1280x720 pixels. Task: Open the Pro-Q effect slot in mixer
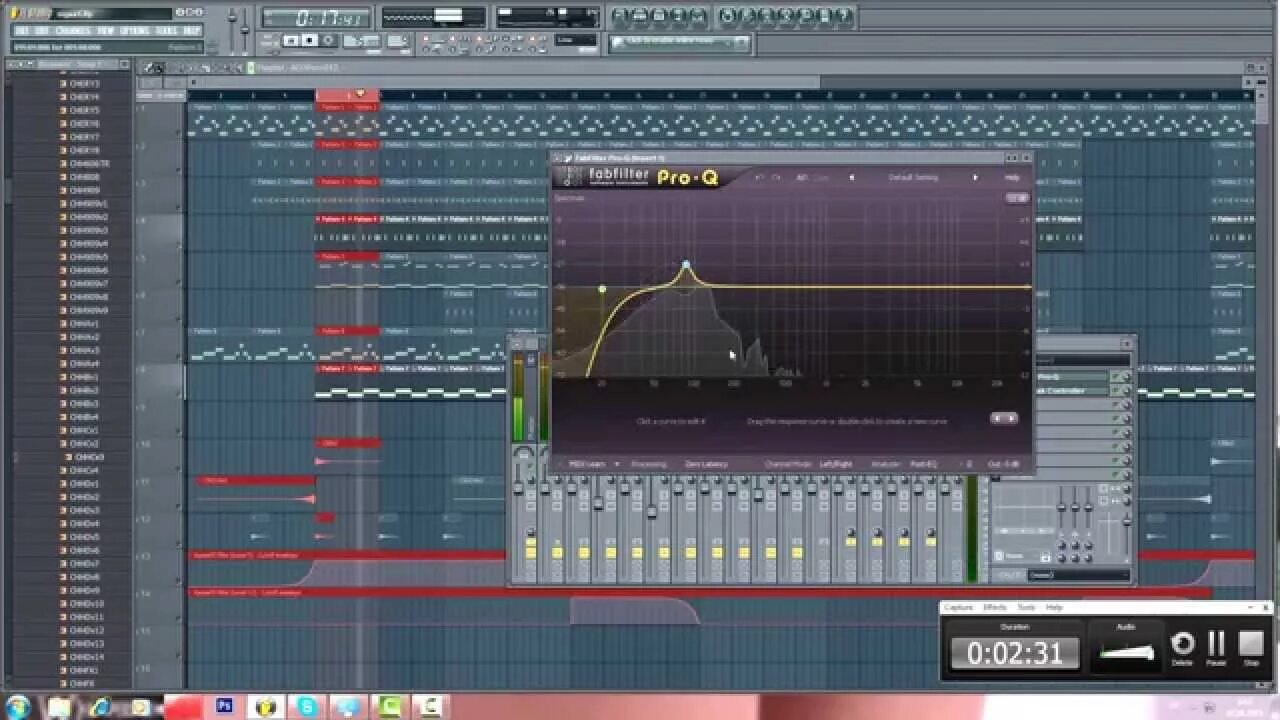(x=1072, y=378)
